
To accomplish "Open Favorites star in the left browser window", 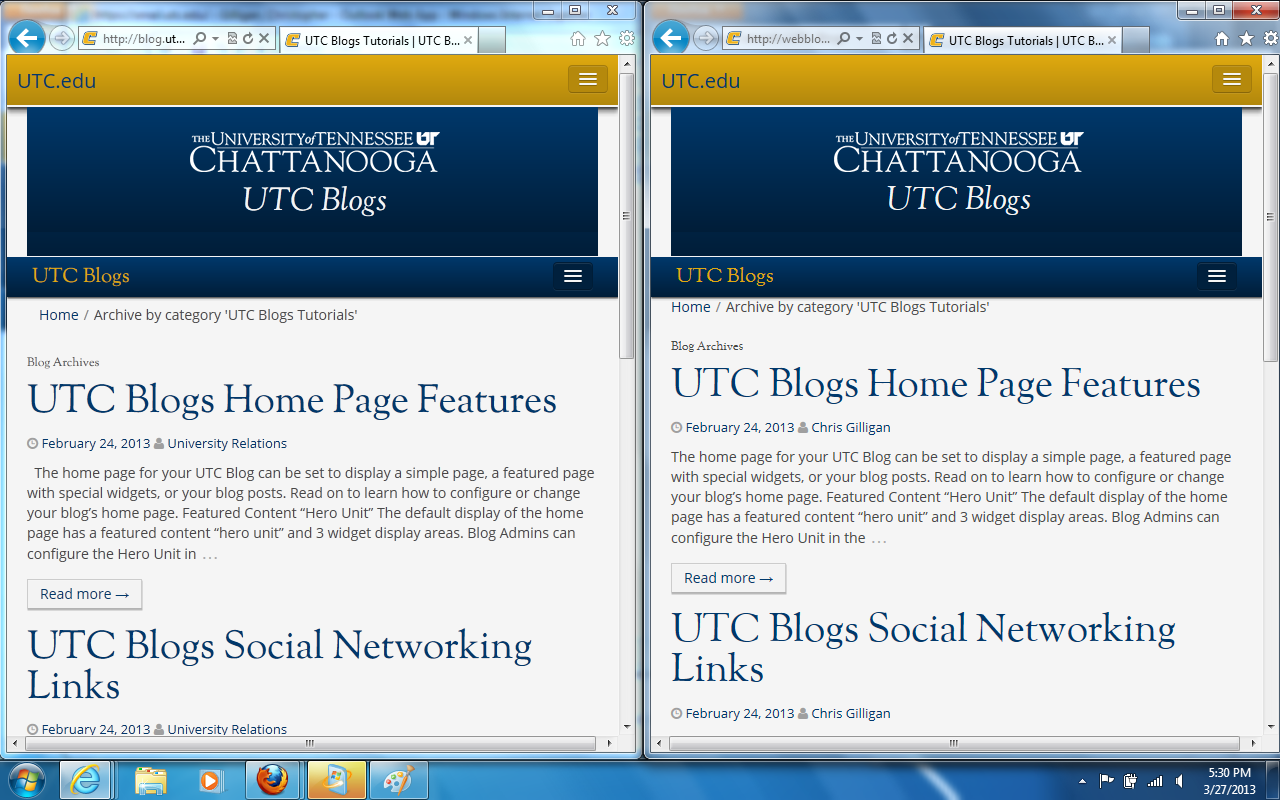I will (x=602, y=39).
